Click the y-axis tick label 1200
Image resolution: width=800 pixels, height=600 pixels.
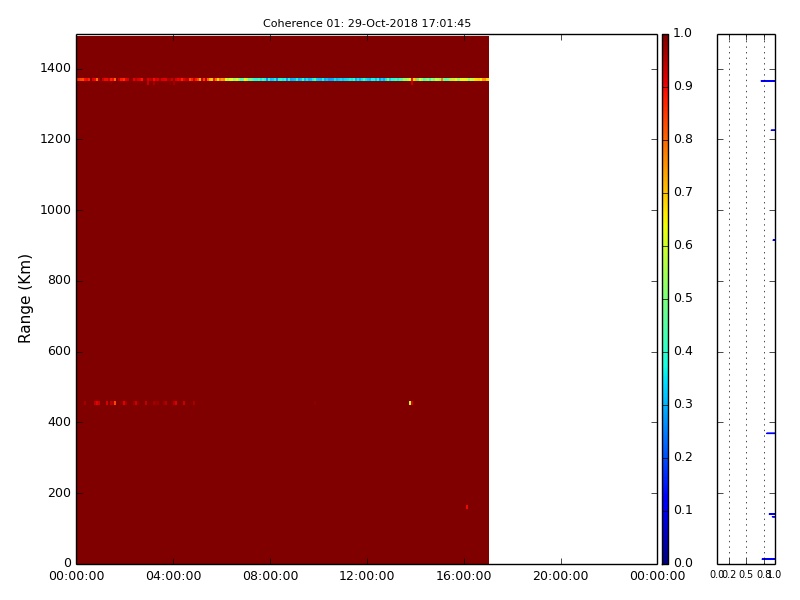click(x=56, y=139)
